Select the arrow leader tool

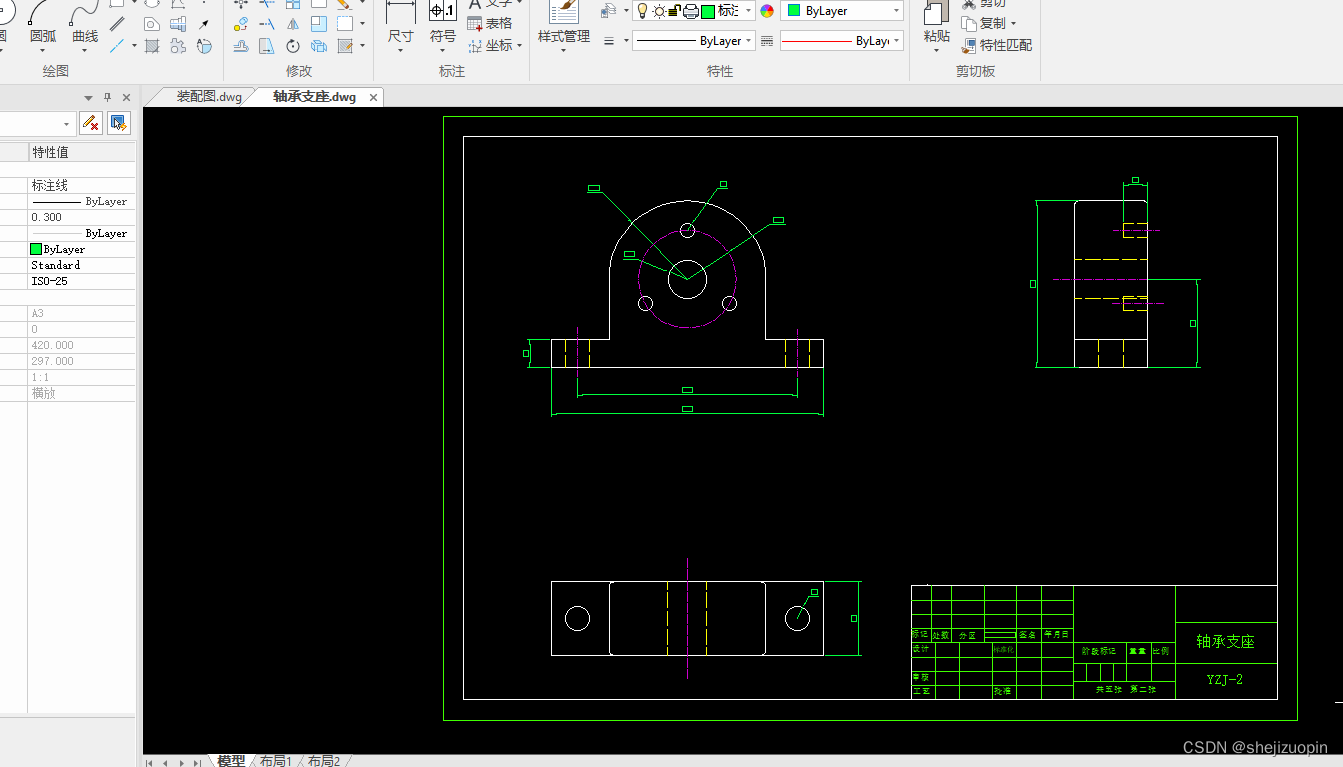pos(204,24)
